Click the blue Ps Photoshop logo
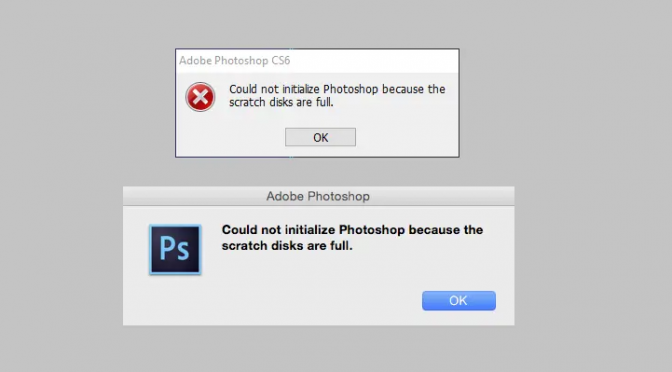The height and width of the screenshot is (372, 672). pos(175,250)
